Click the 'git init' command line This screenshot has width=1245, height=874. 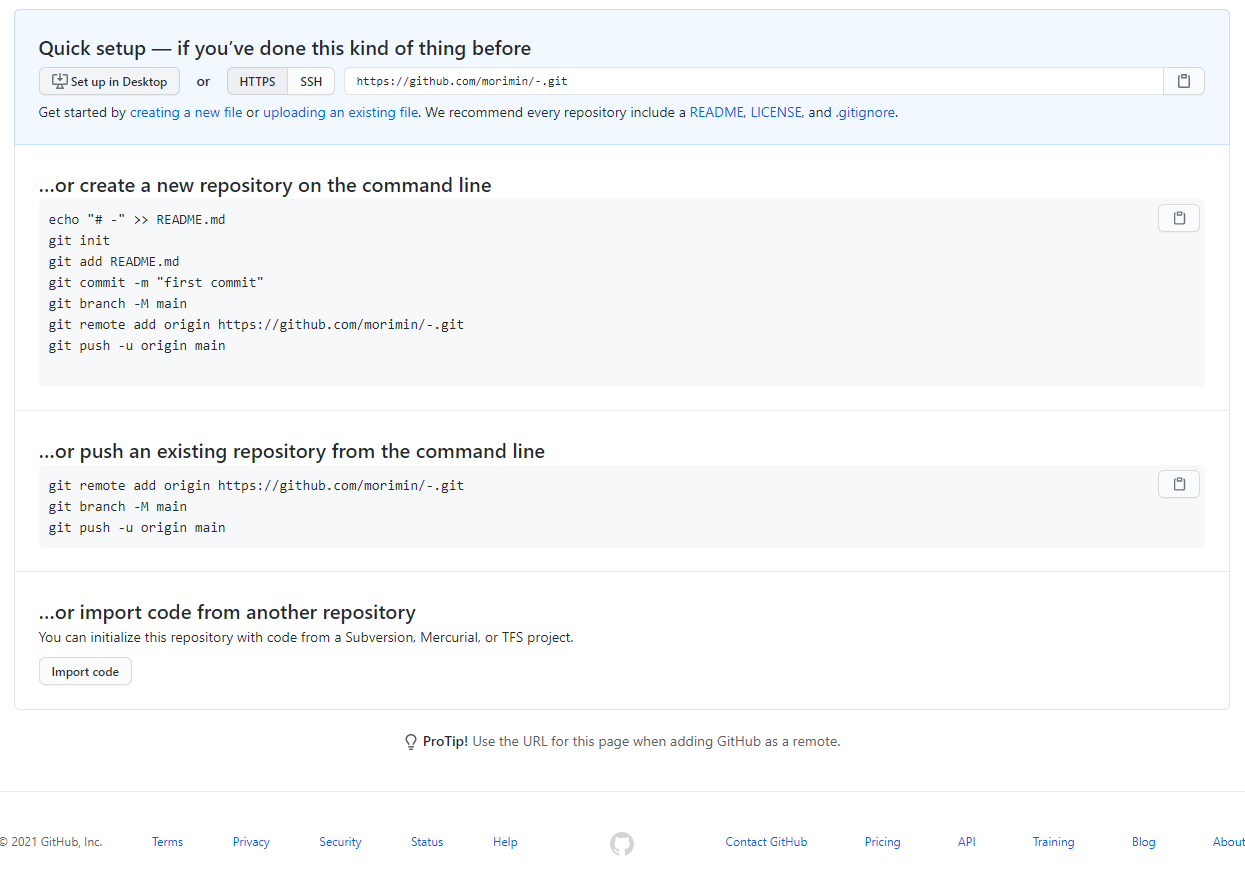79,240
